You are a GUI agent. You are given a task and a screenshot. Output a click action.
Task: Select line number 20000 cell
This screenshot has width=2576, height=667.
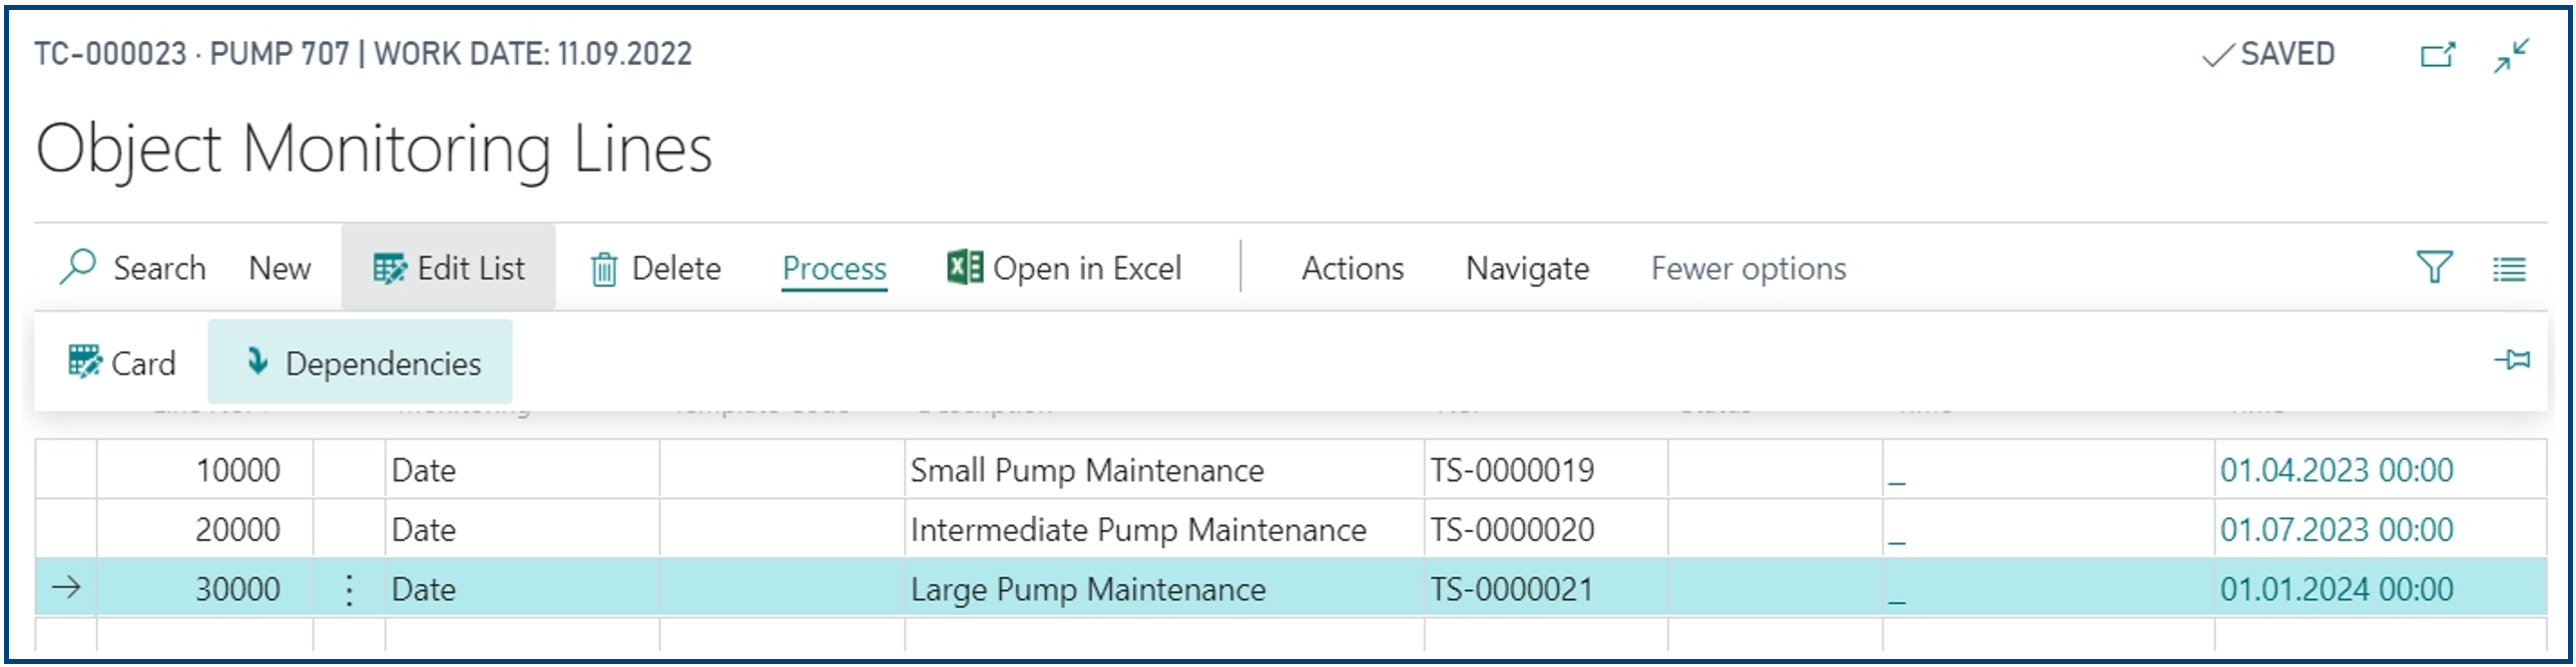(205, 529)
